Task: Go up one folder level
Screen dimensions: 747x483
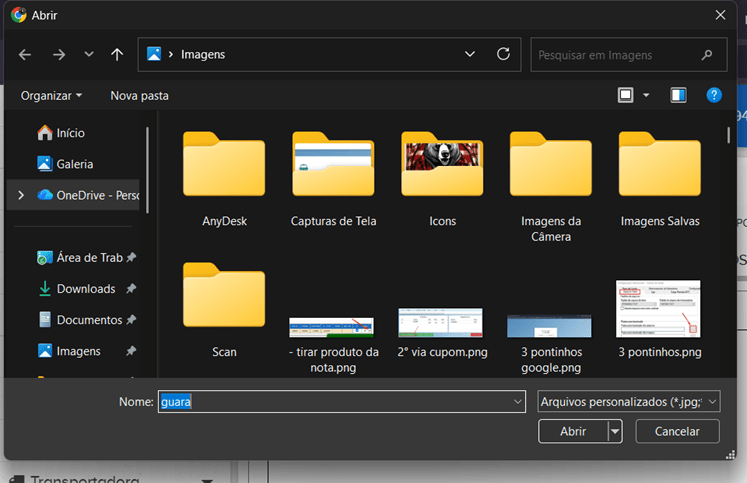Action: 117,55
